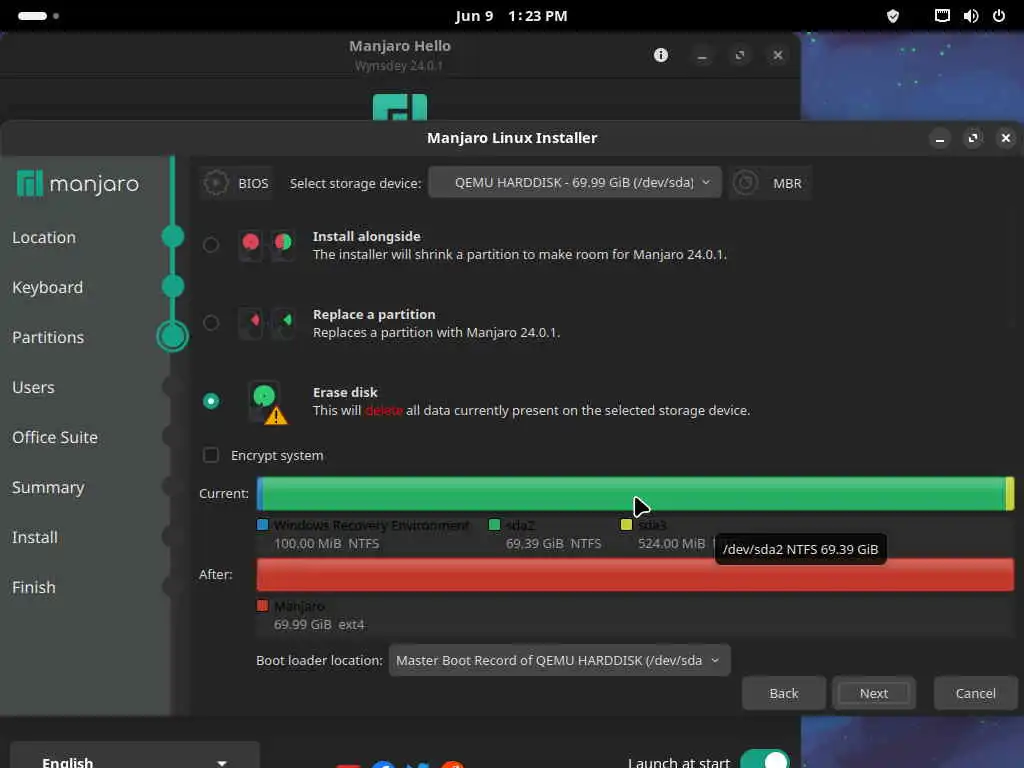Click the 69.99 GiB ext4 label

[x=319, y=624]
